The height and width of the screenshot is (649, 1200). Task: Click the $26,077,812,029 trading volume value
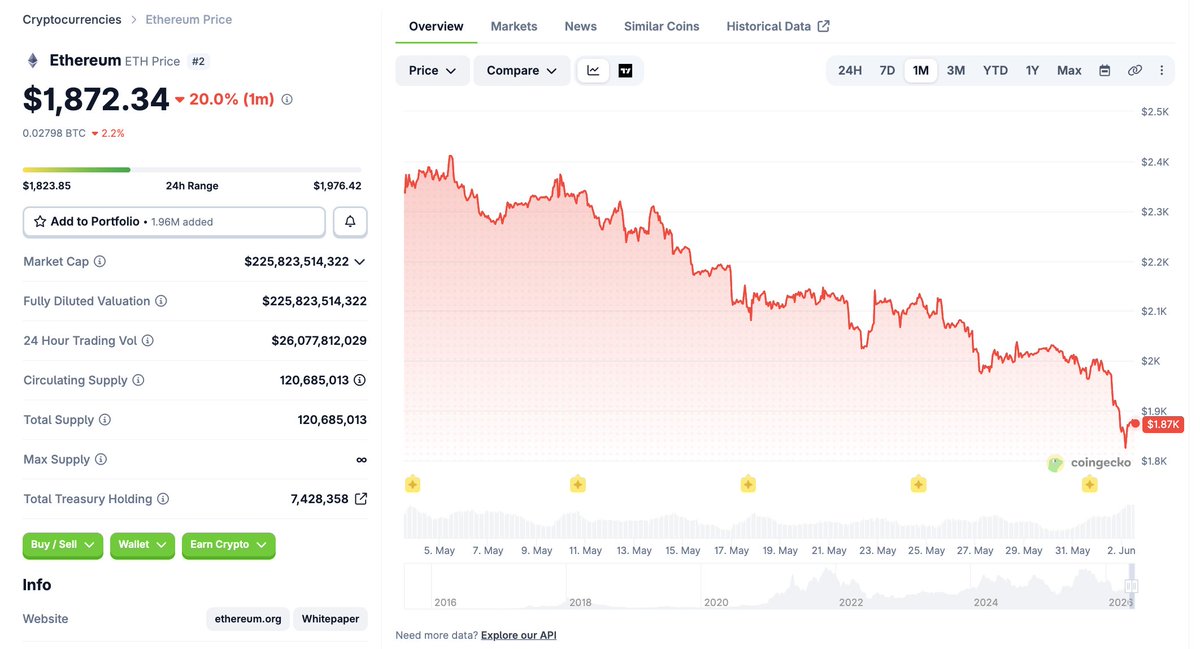point(319,341)
